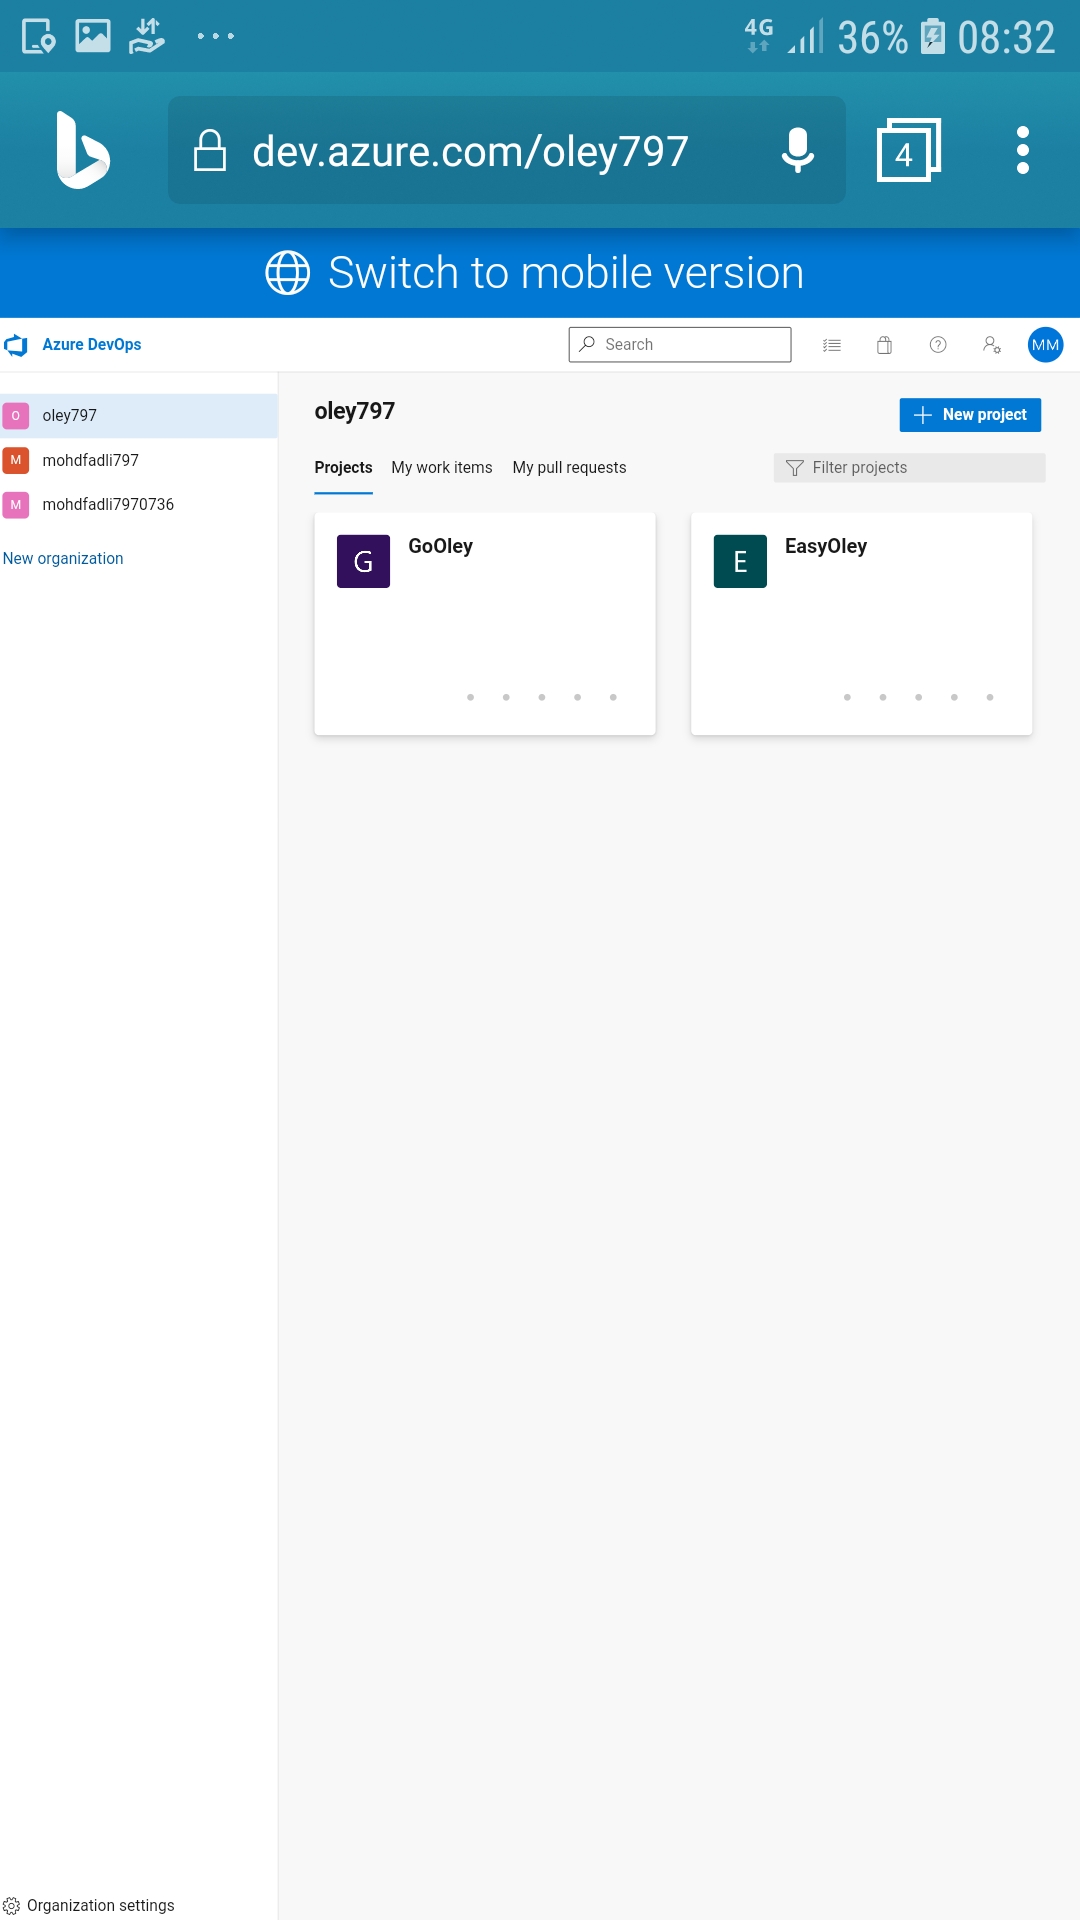Click the first service dot on GoOley card

[x=470, y=697]
